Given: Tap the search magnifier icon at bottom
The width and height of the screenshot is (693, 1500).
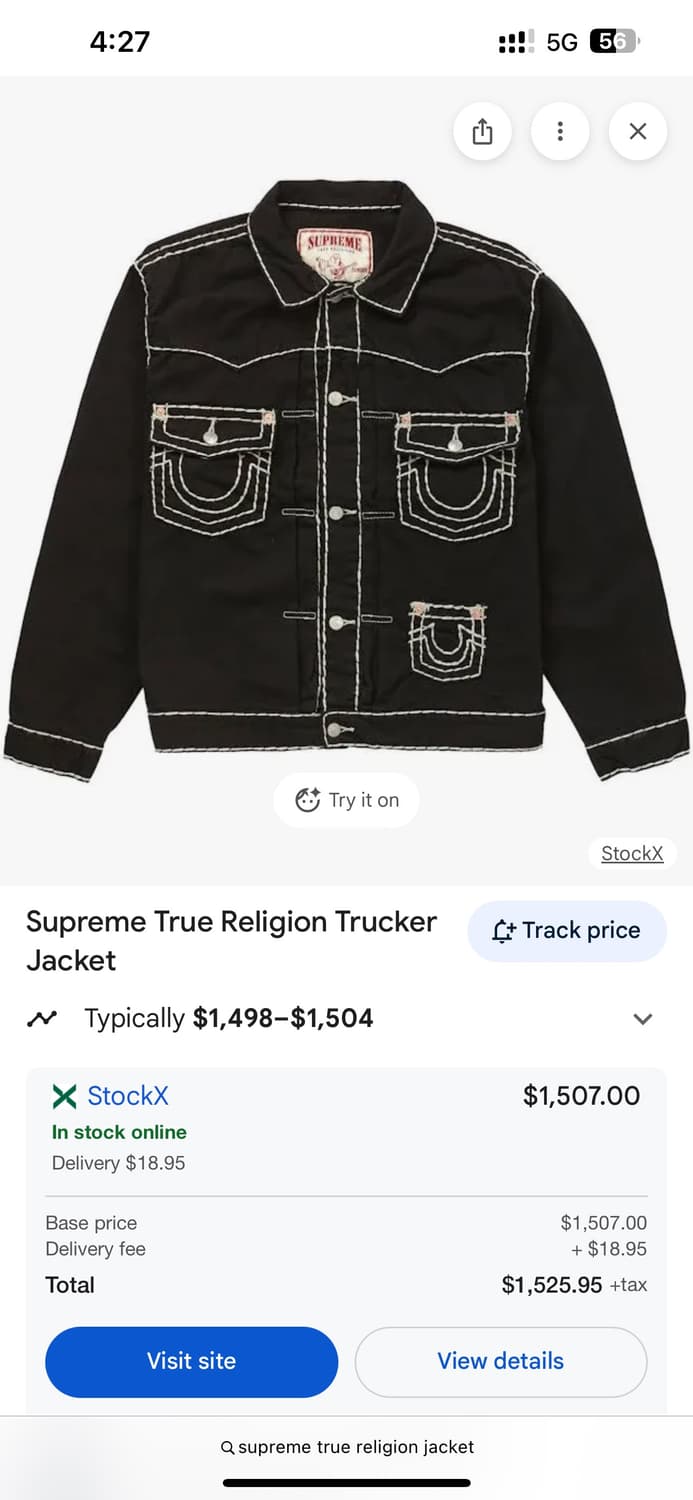Looking at the screenshot, I should 229,1447.
